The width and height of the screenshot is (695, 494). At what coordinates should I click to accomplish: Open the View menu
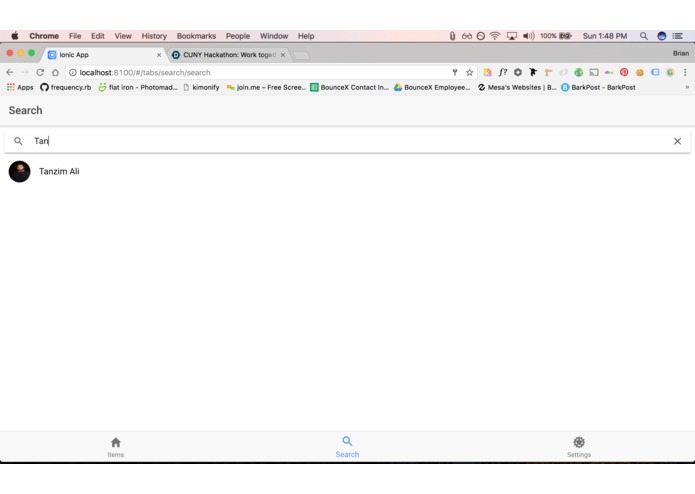click(123, 36)
